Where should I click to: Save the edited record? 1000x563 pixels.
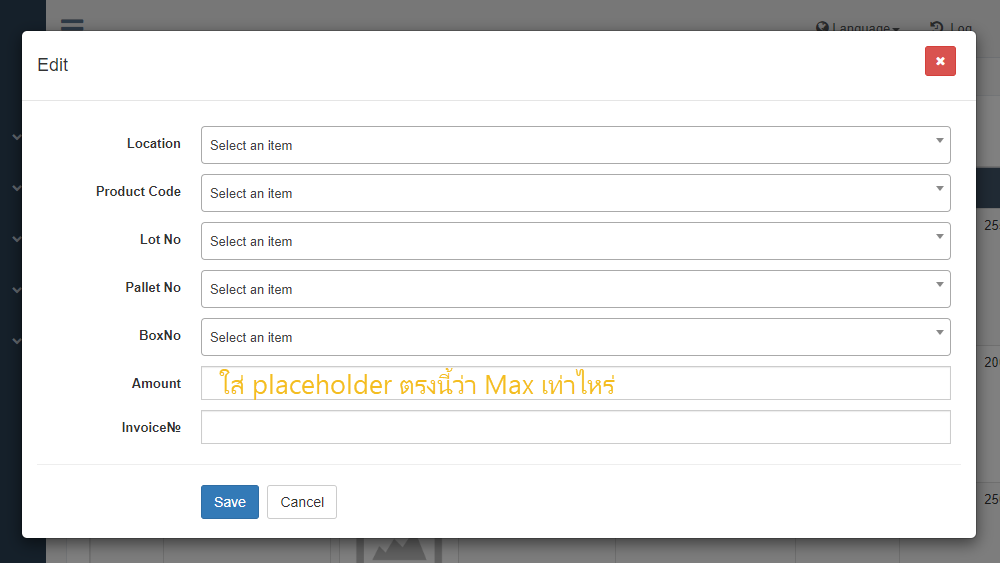pos(230,502)
